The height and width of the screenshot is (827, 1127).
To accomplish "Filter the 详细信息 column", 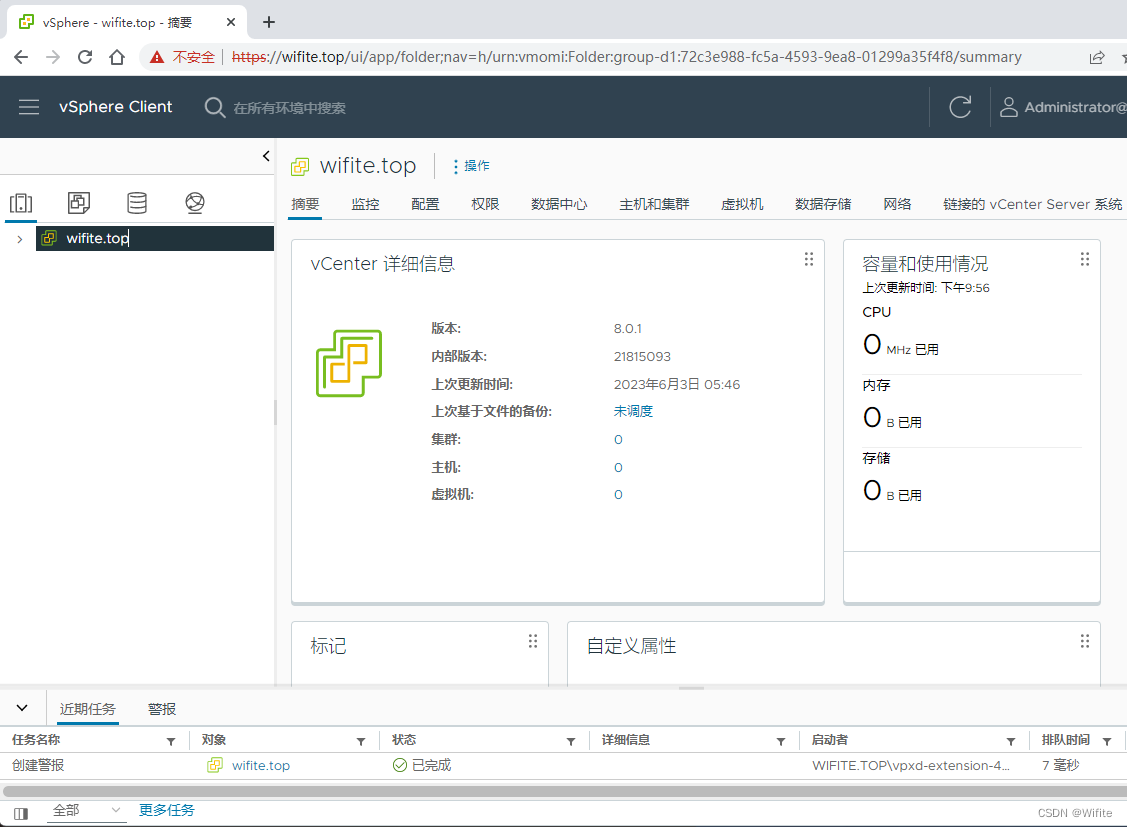I will [x=781, y=741].
